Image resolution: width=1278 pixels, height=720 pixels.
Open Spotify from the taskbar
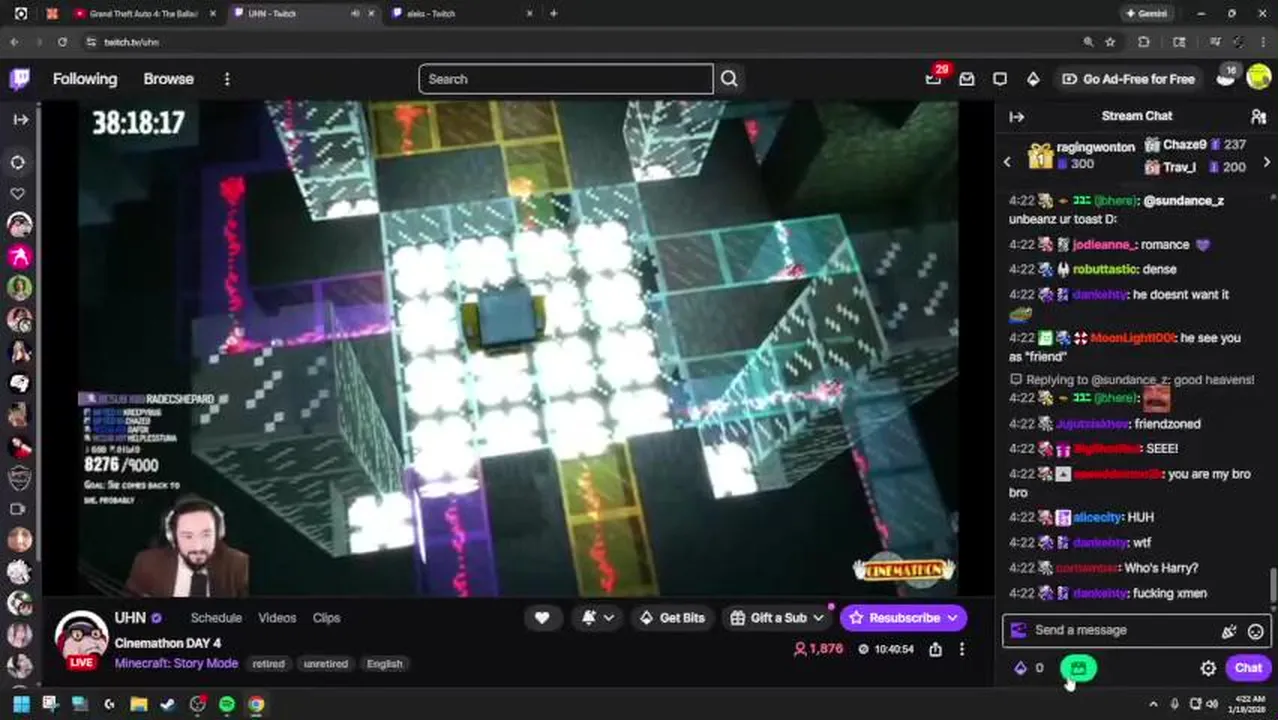point(227,704)
